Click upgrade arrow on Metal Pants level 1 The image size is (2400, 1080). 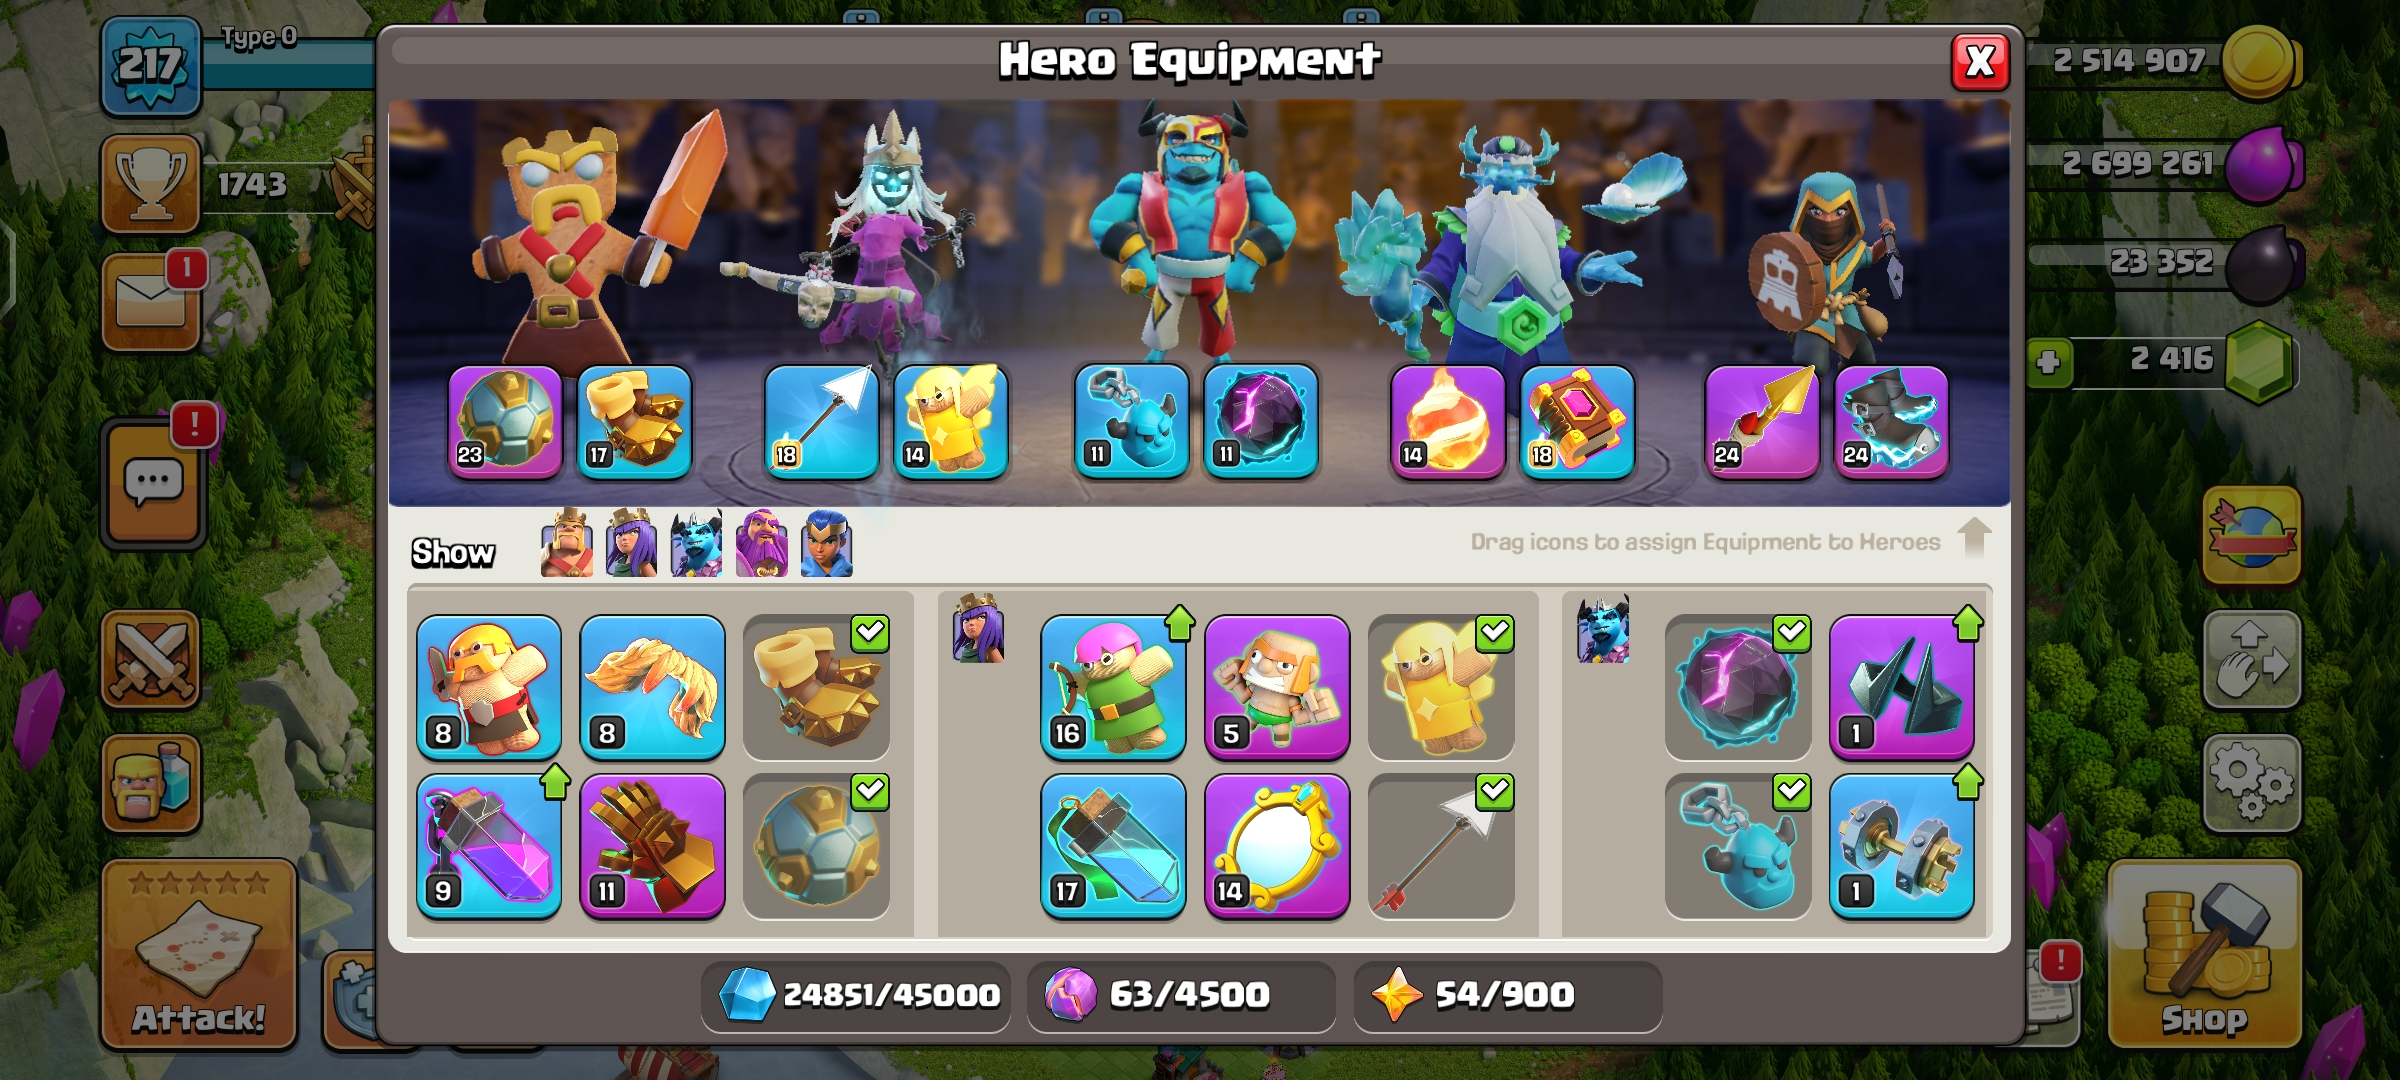coord(1968,623)
